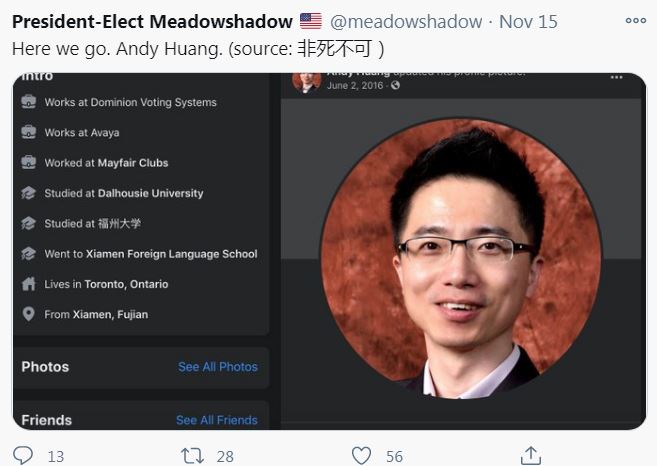Viewport: 657px width, 466px height.
Task: Open the Mayfair Clubs workplace link
Action: (133, 163)
